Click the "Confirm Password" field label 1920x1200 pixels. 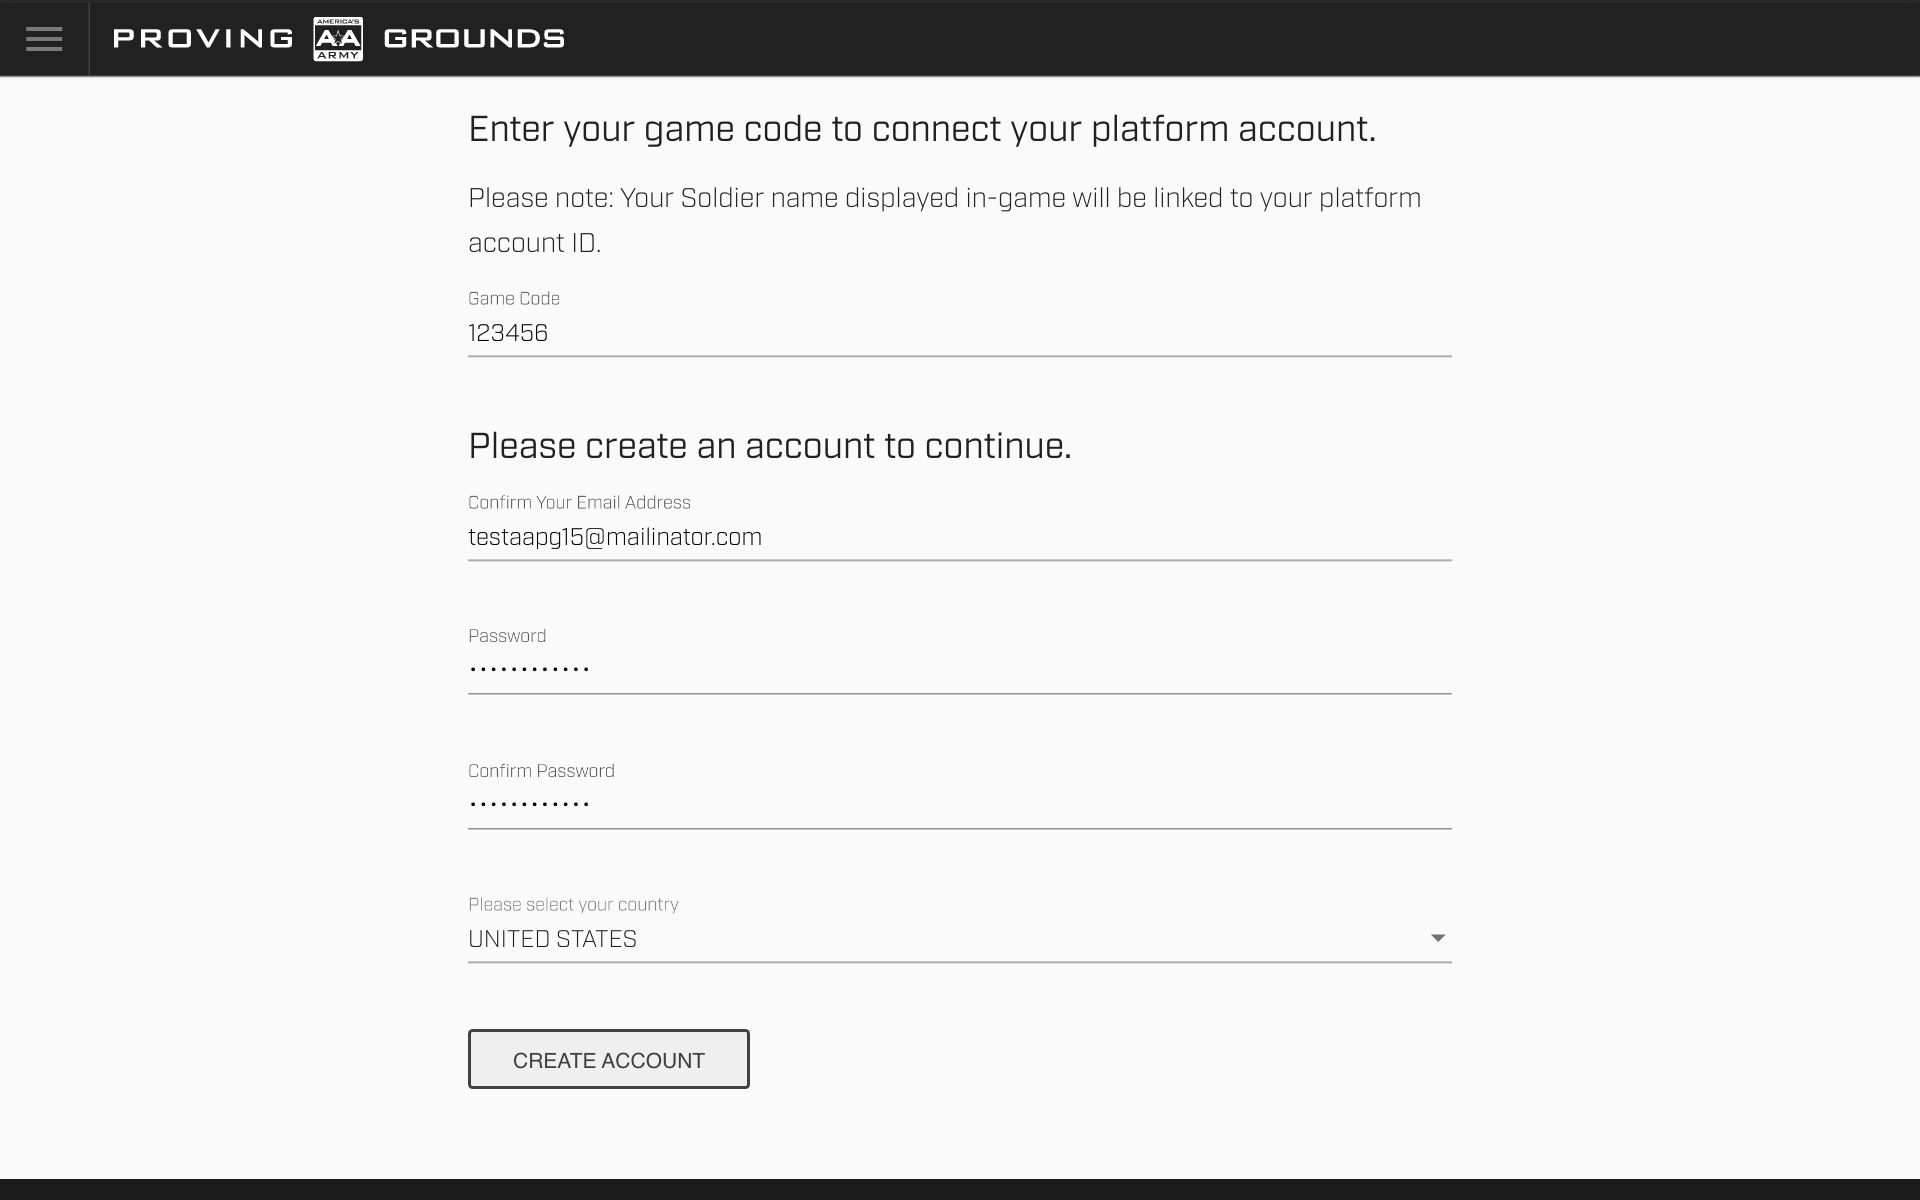click(541, 771)
